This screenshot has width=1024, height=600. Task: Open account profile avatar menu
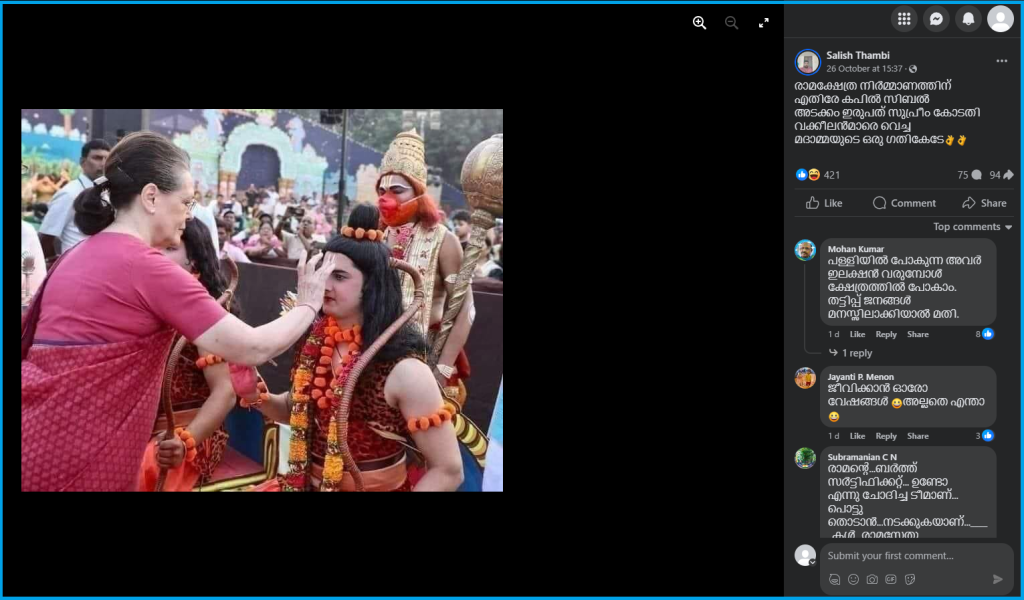click(x=1000, y=19)
